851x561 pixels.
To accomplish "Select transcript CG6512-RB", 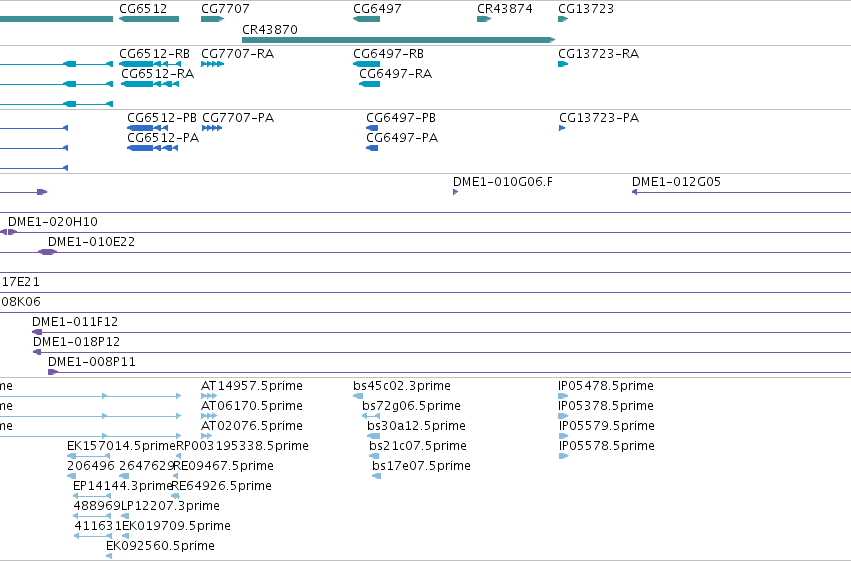I will pos(150,64).
